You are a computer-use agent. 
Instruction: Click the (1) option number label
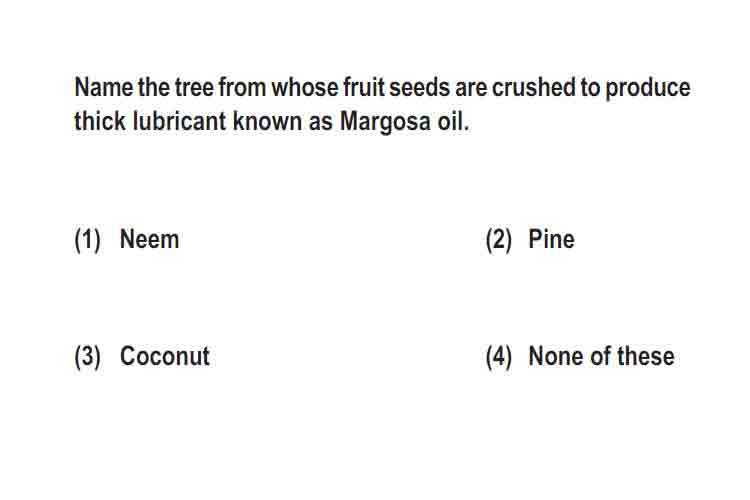pos(88,240)
